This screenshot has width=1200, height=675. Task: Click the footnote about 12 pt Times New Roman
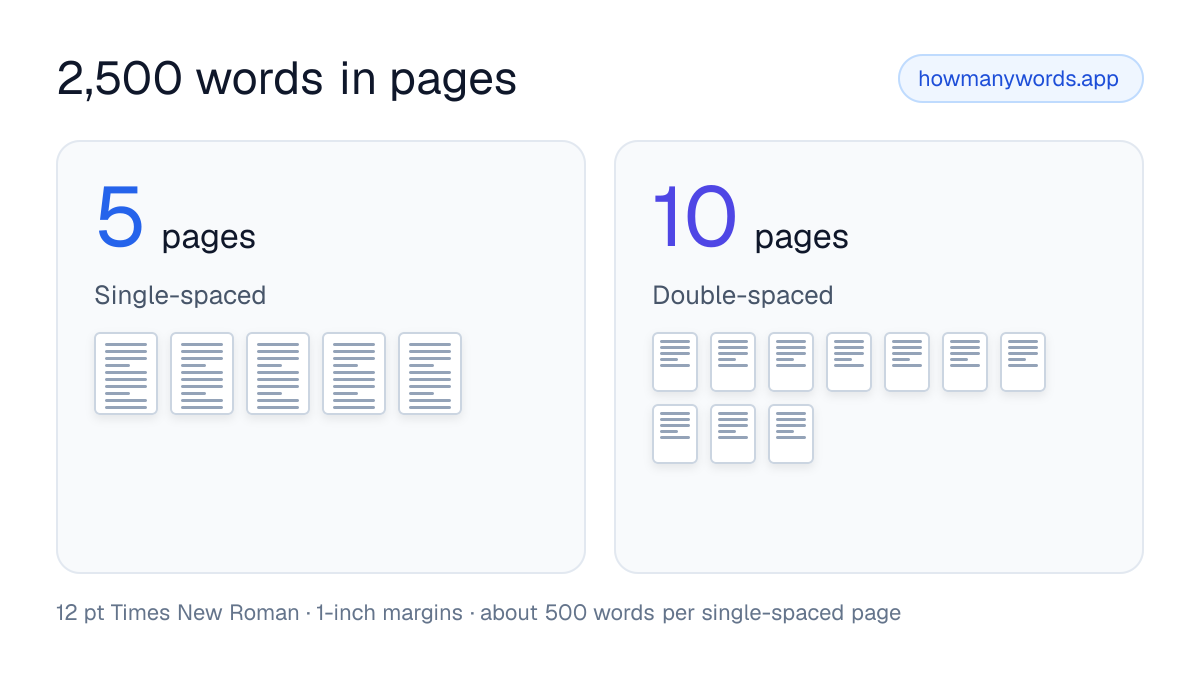(x=479, y=613)
